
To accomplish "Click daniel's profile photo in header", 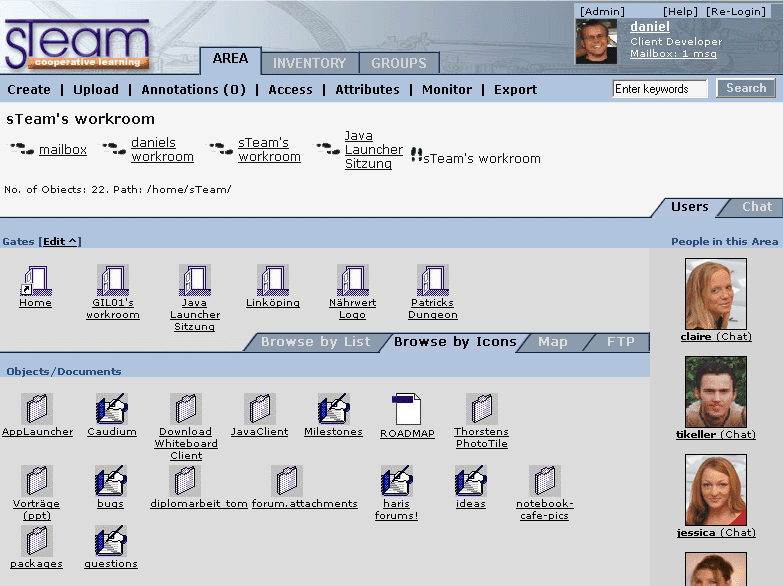I will (x=596, y=42).
